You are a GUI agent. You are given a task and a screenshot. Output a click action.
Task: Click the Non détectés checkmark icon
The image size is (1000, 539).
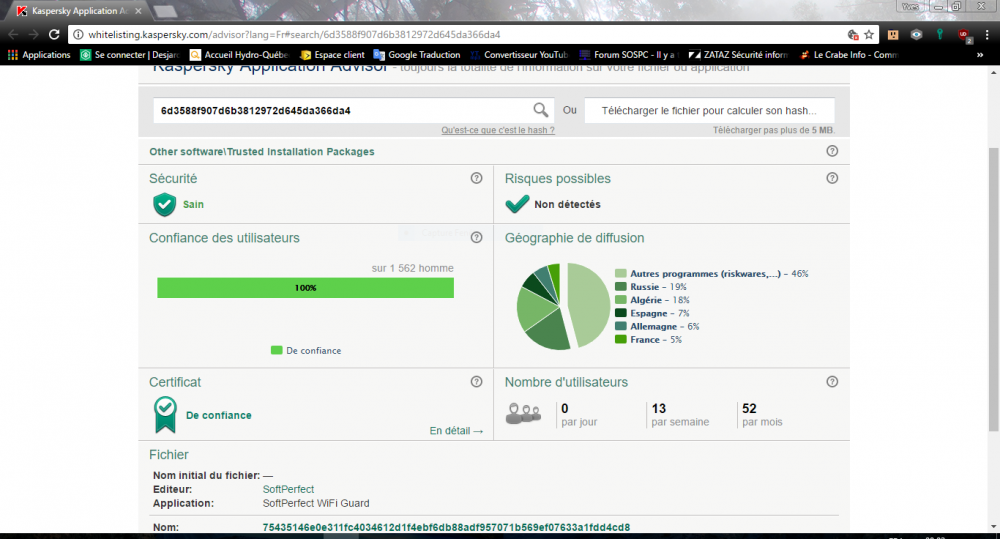(x=517, y=203)
